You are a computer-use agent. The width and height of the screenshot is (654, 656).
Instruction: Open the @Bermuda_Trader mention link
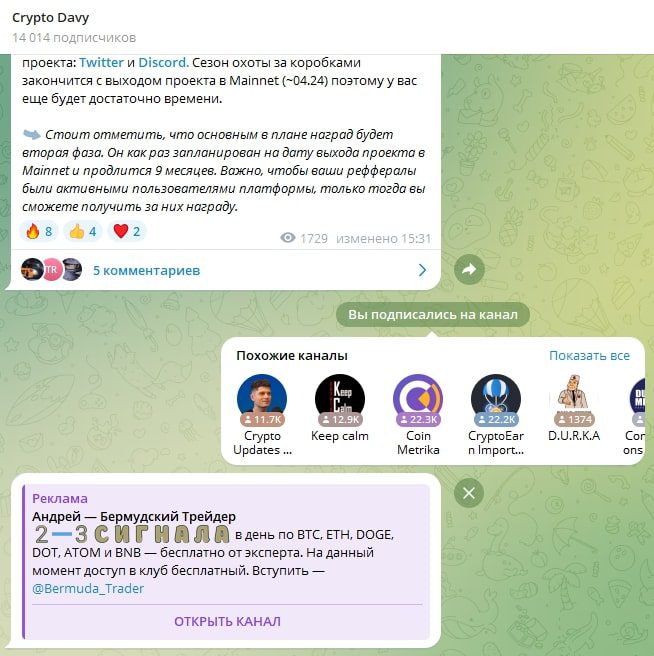[x=88, y=589]
